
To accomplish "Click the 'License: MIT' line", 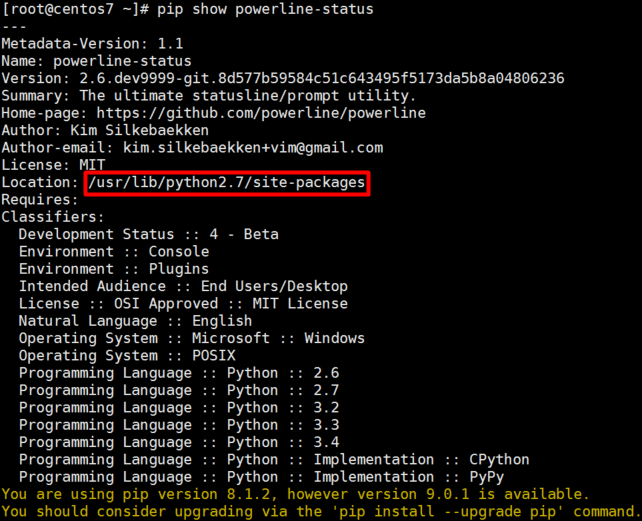I will tap(53, 165).
